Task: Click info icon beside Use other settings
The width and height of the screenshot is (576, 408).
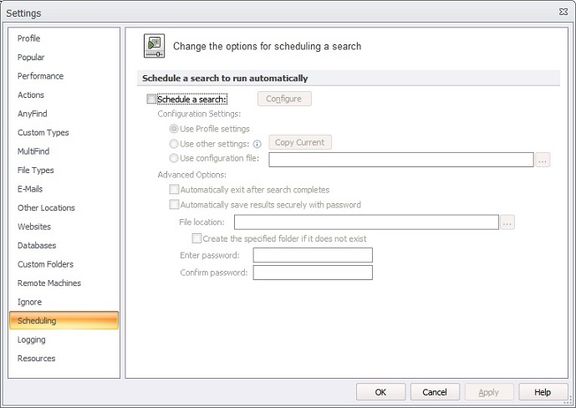Action: pos(257,144)
